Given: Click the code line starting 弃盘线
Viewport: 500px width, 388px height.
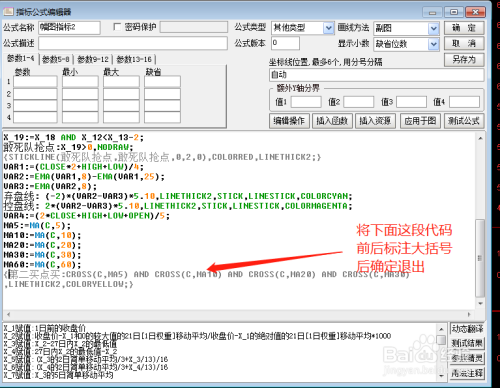Looking at the screenshot, I should pyautogui.click(x=178, y=196).
